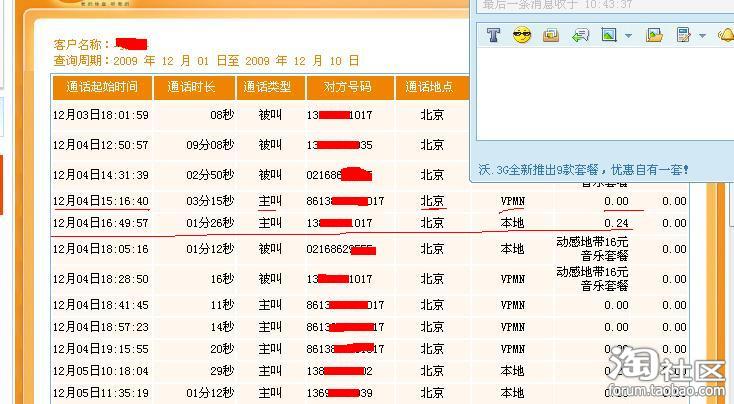Select the 12月04日15:16:40 call time cell
The width and height of the screenshot is (734, 404).
click(x=101, y=201)
